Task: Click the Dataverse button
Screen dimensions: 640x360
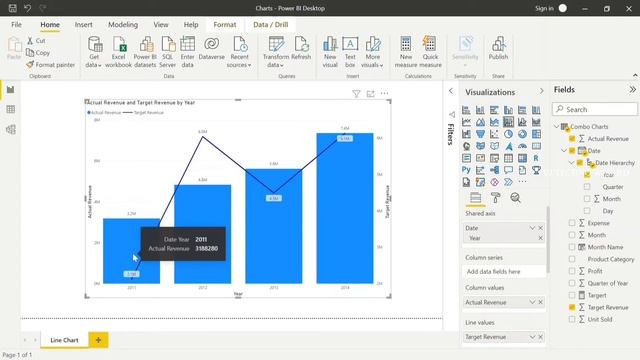Action: tap(211, 49)
